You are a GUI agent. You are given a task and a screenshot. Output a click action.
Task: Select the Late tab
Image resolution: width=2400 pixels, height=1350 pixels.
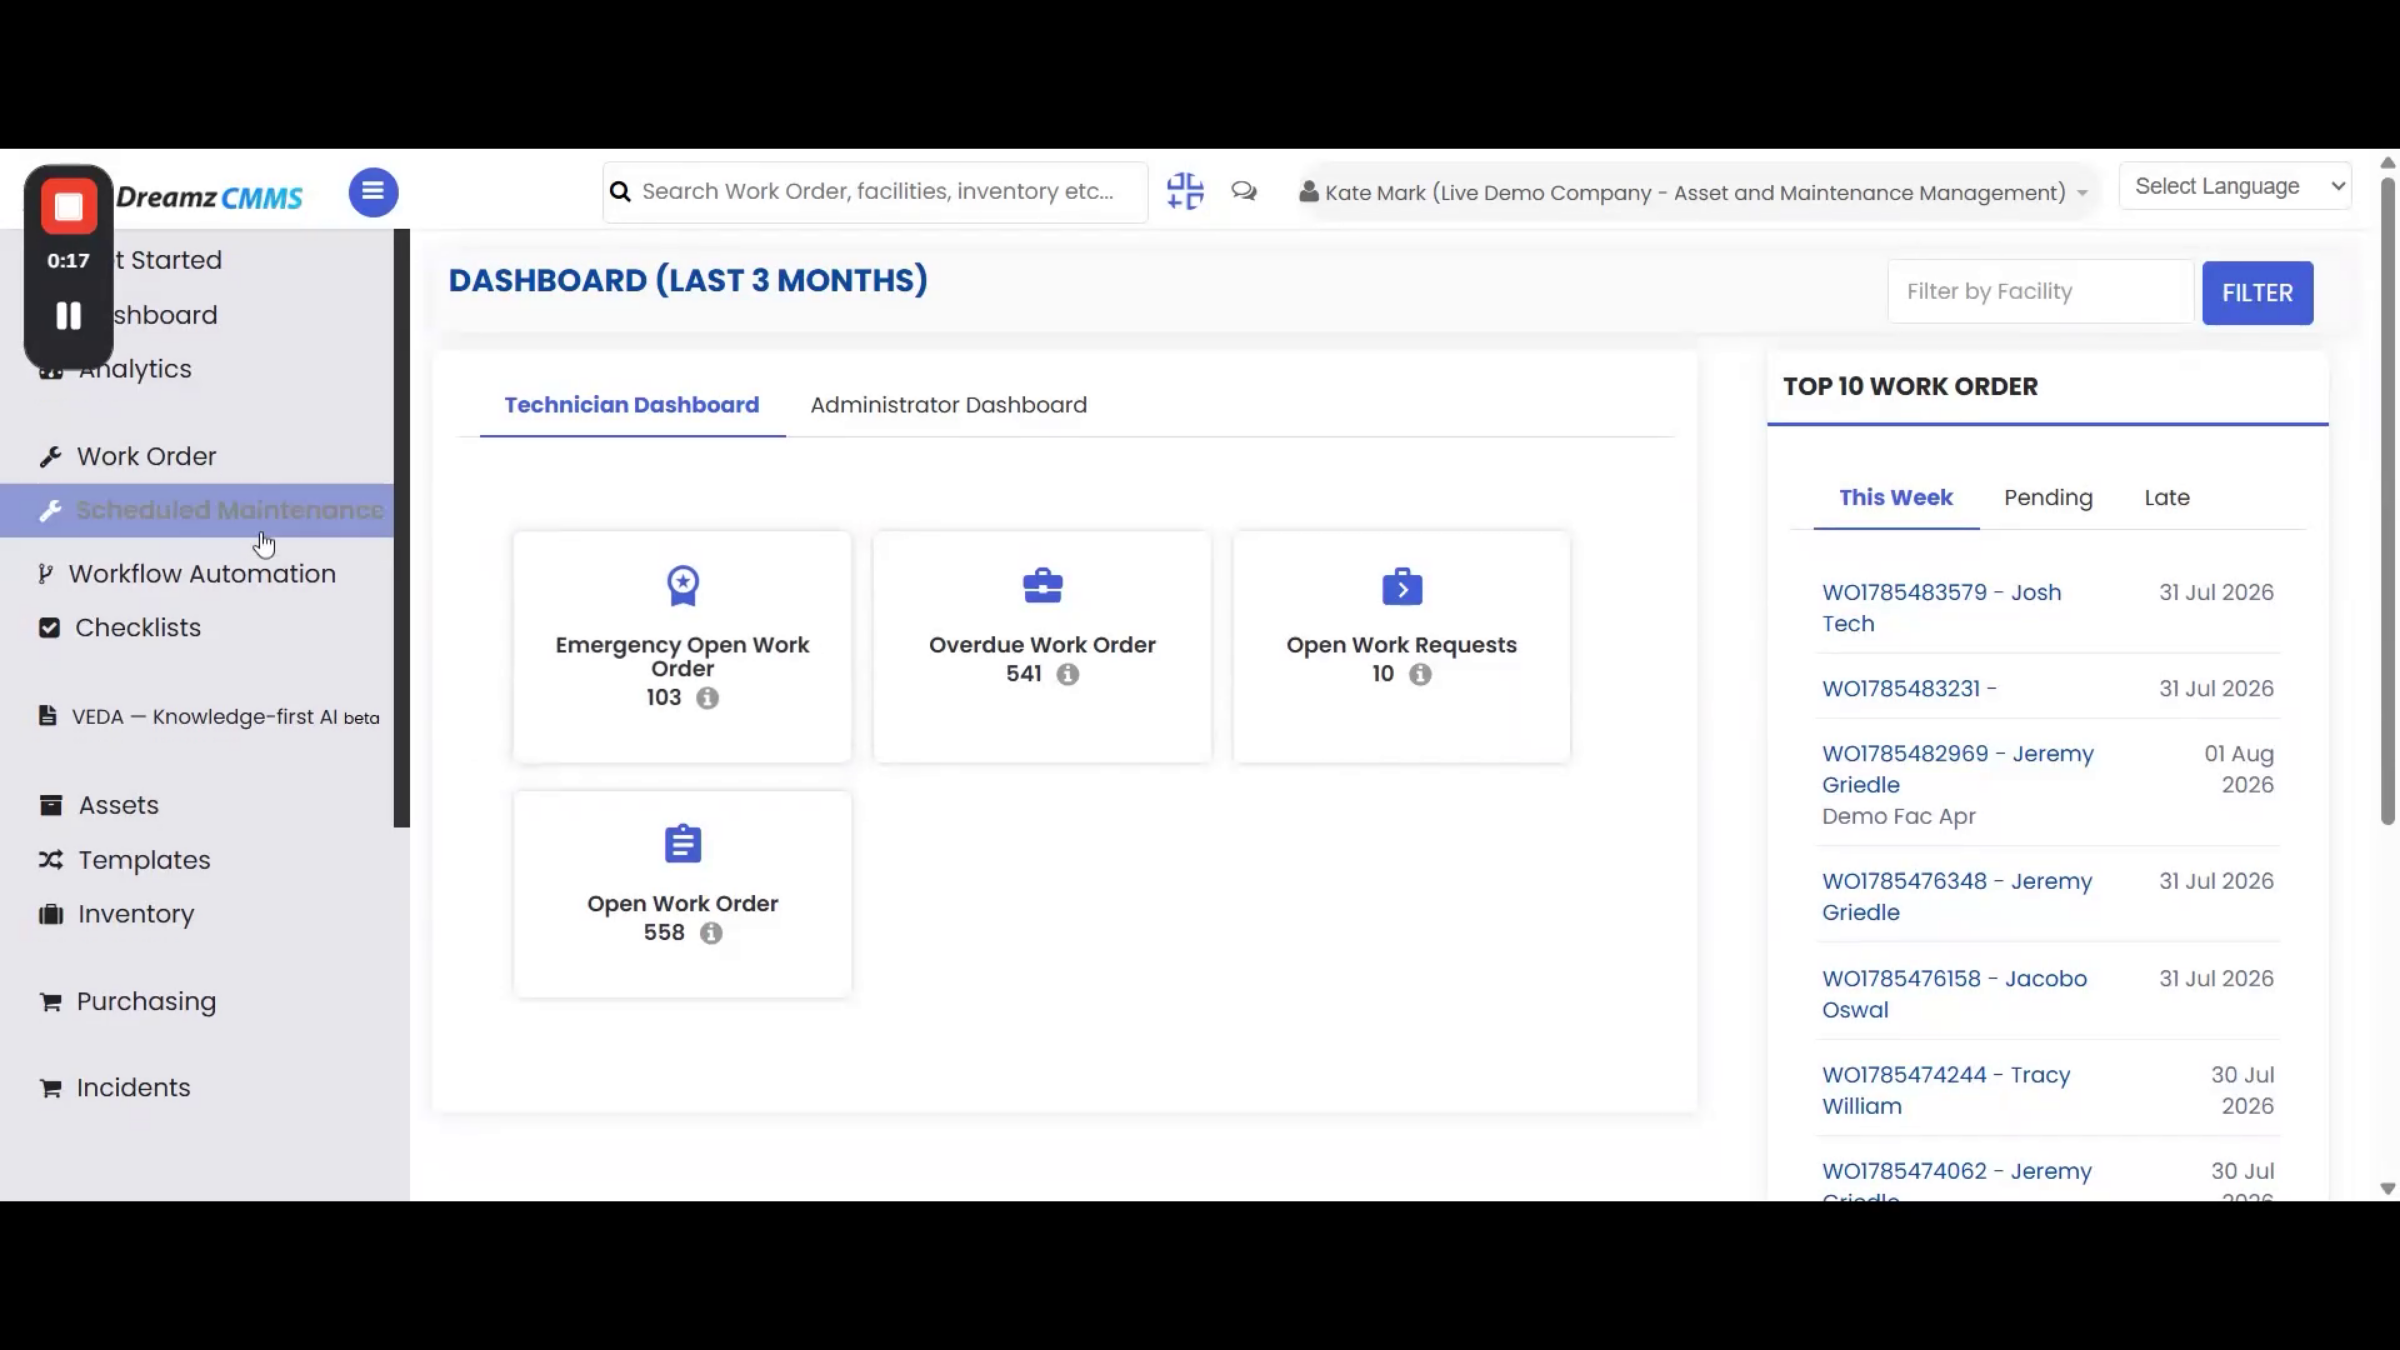(2167, 498)
